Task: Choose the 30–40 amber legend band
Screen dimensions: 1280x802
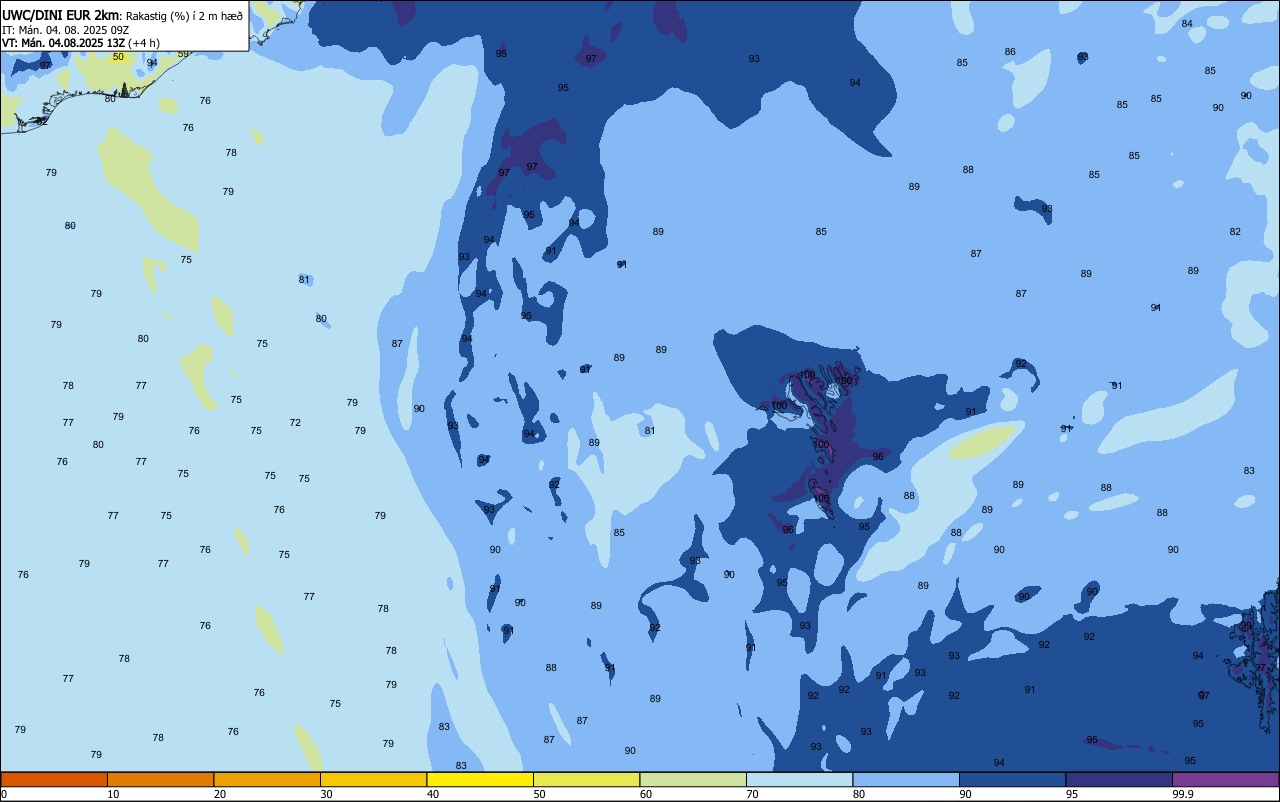Action: (373, 779)
